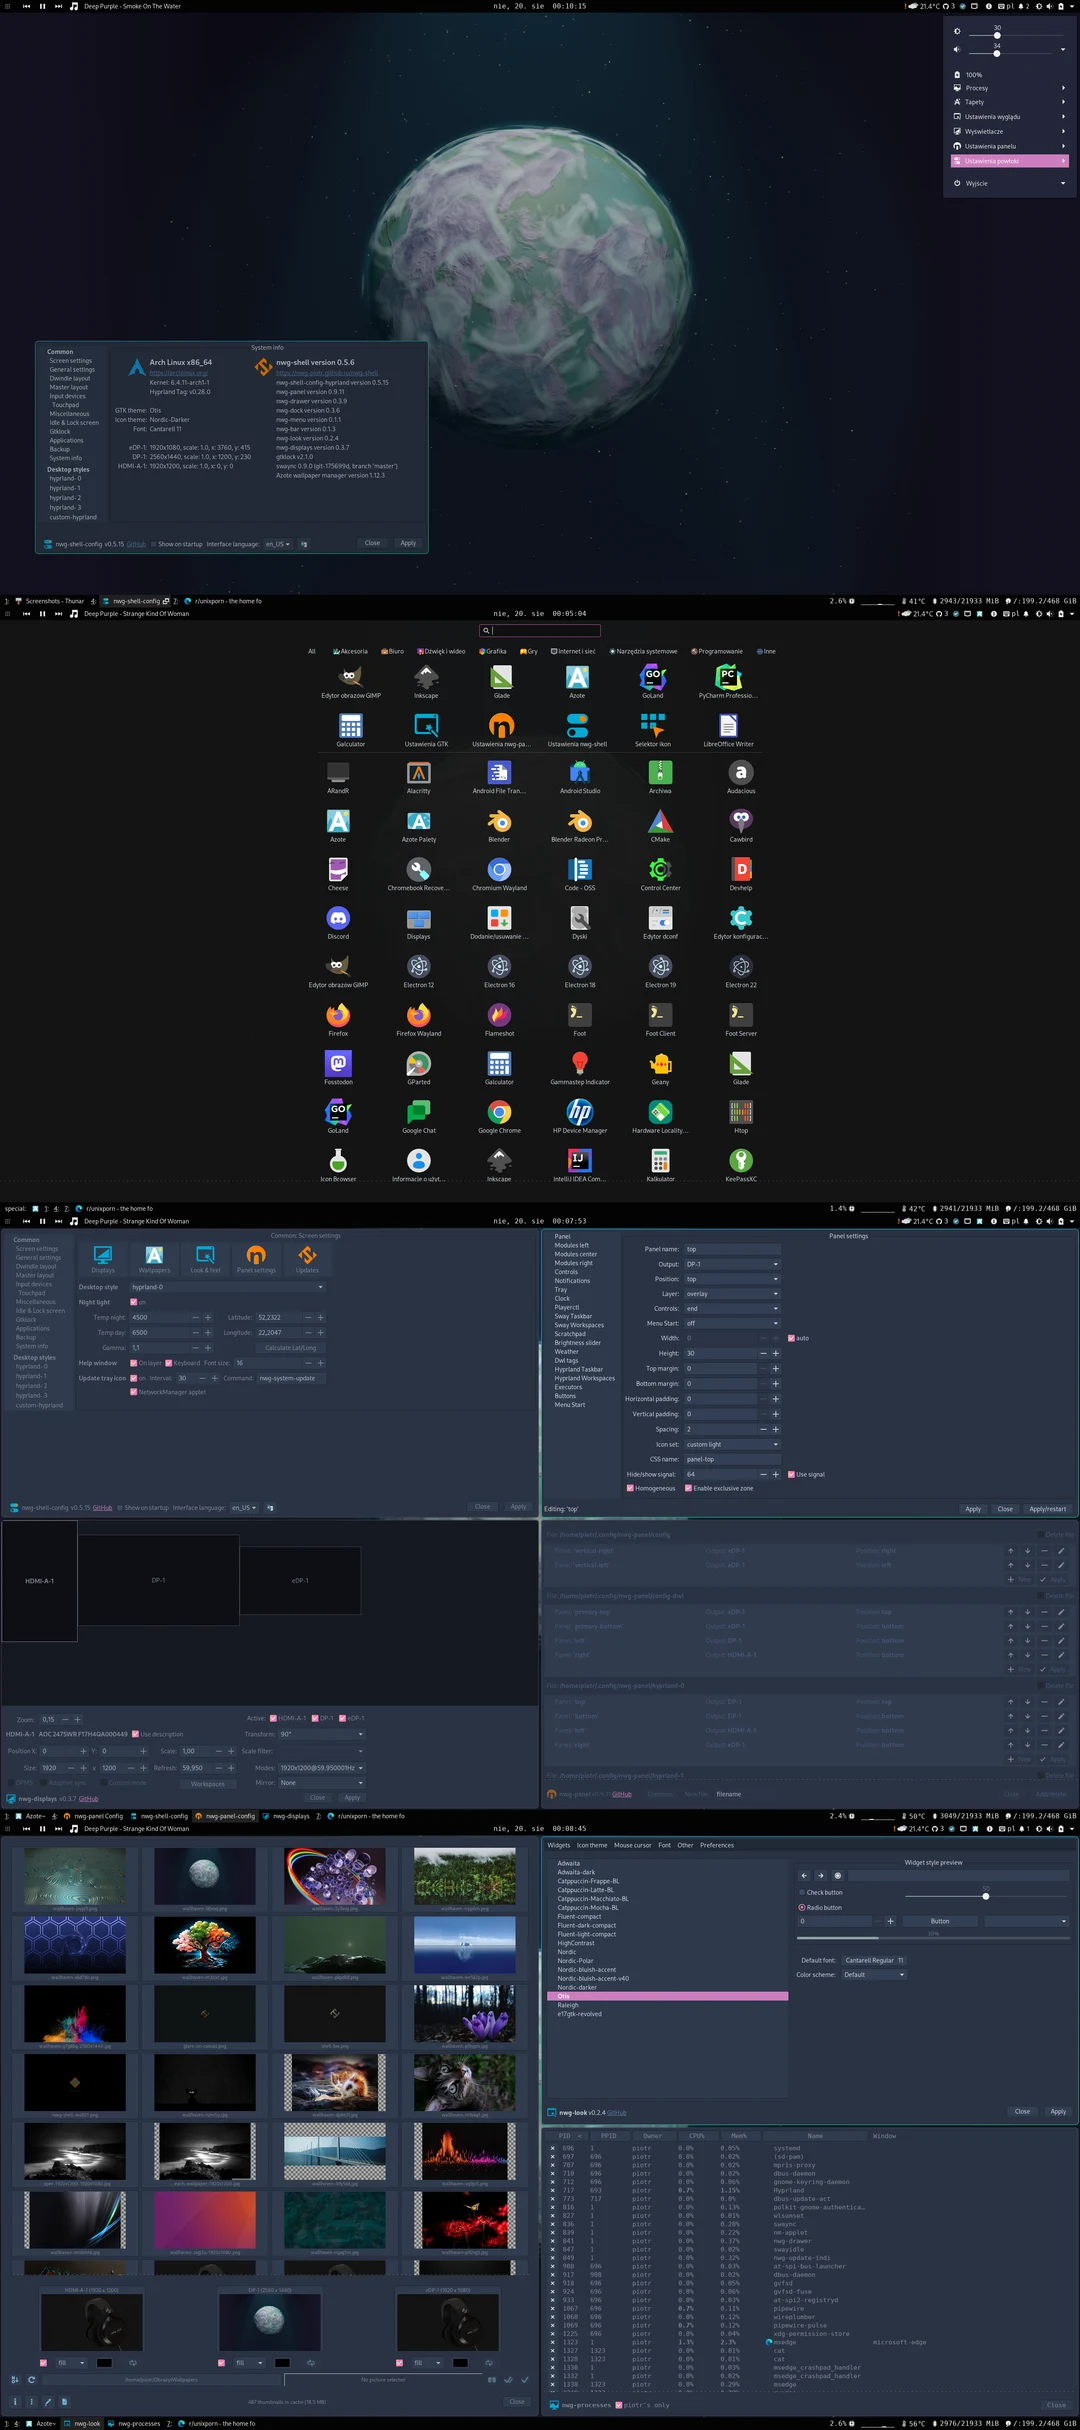1080x2430 pixels.
Task: Select 'Ustawienia powłoki' in the menu
Action: 1009,161
